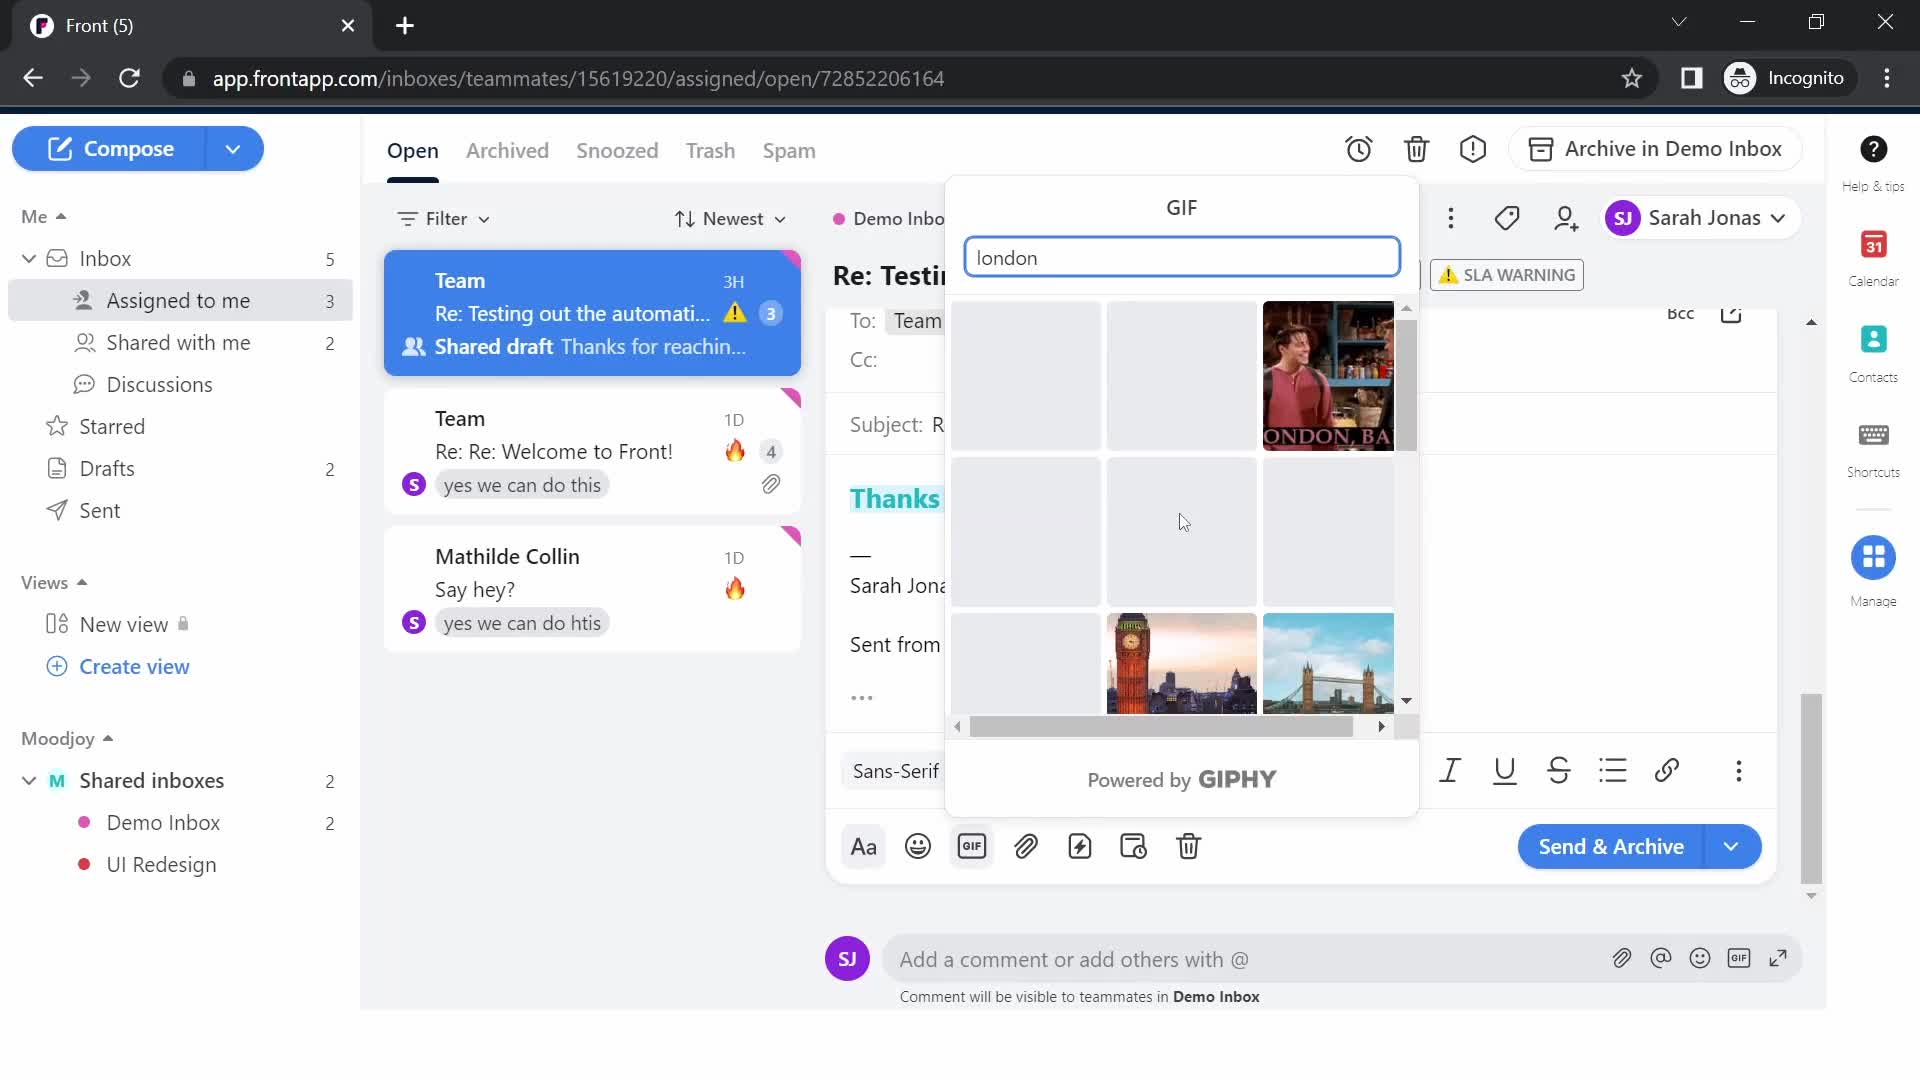This screenshot has width=1920, height=1080.
Task: Switch to the Trash tab
Action: pyautogui.click(x=710, y=151)
